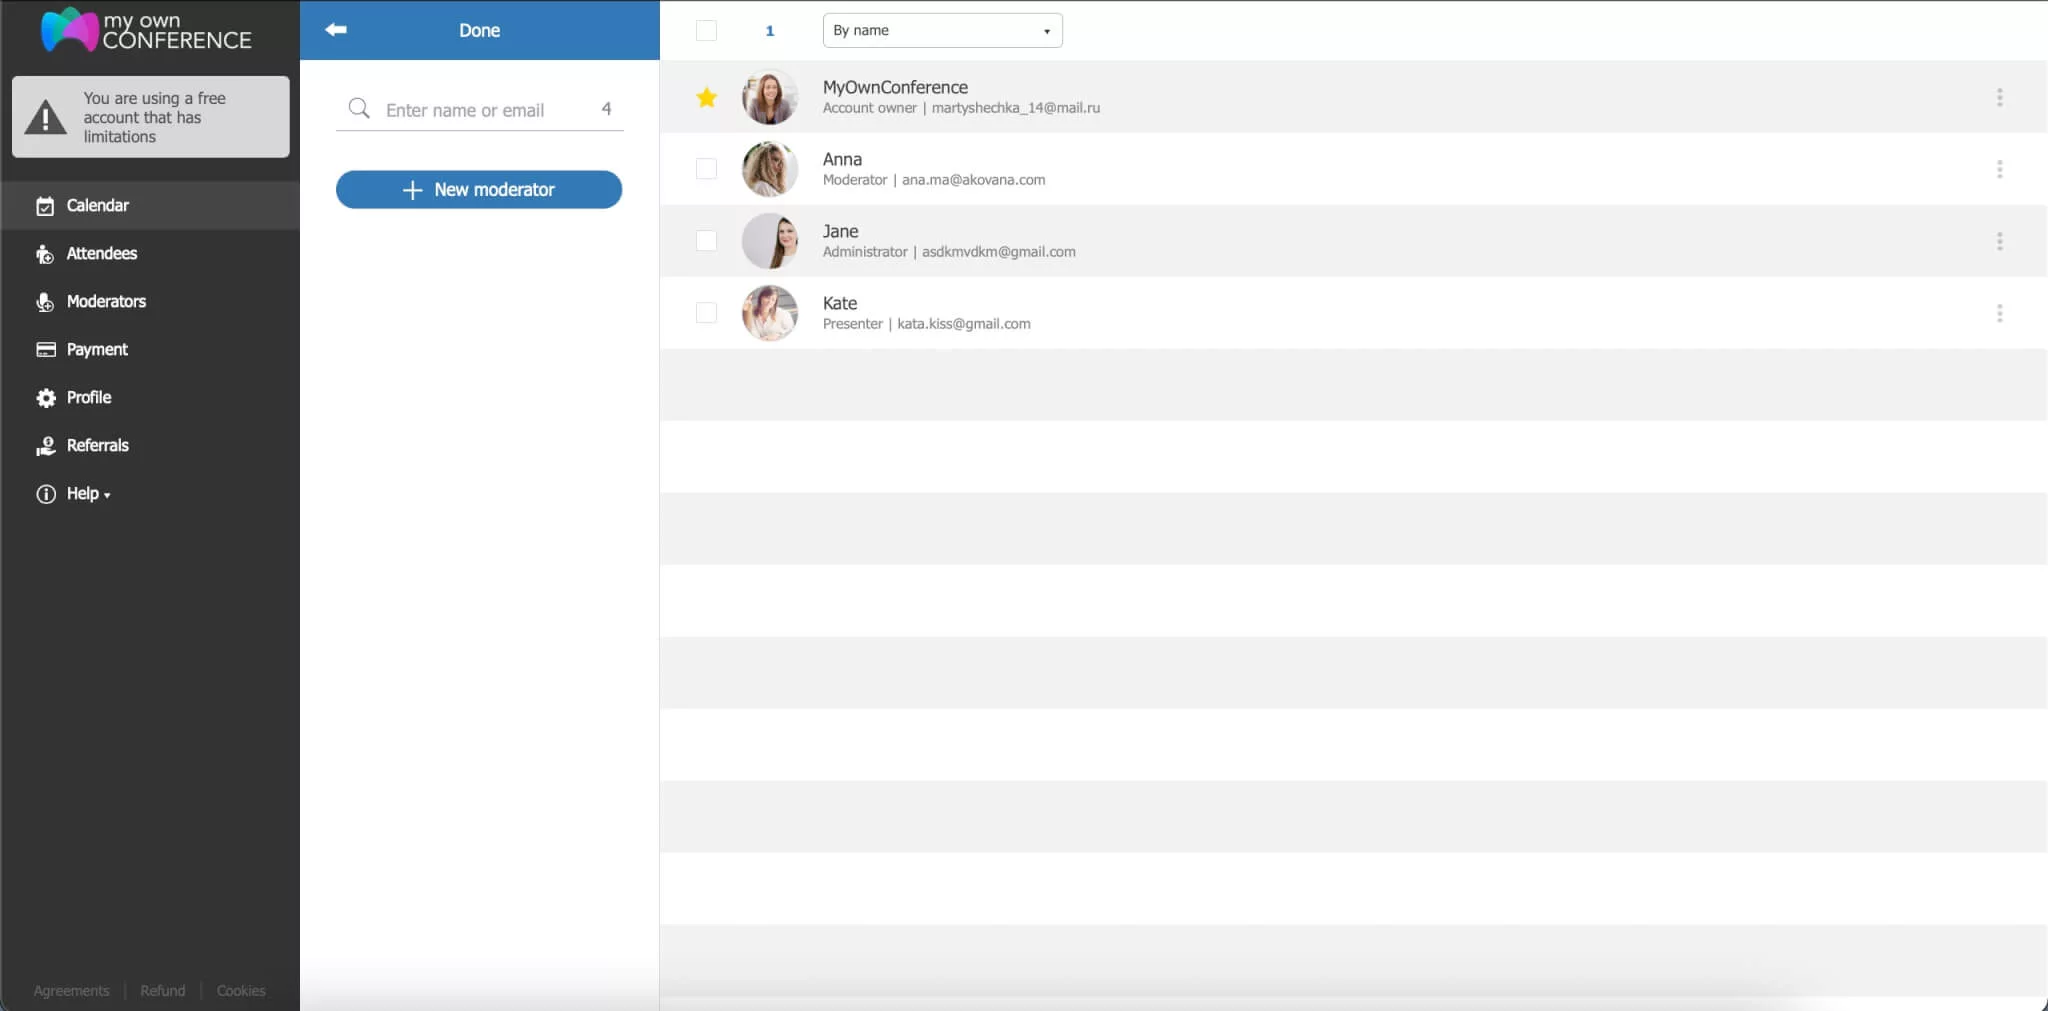
Task: Open the Attendees section
Action: [101, 253]
